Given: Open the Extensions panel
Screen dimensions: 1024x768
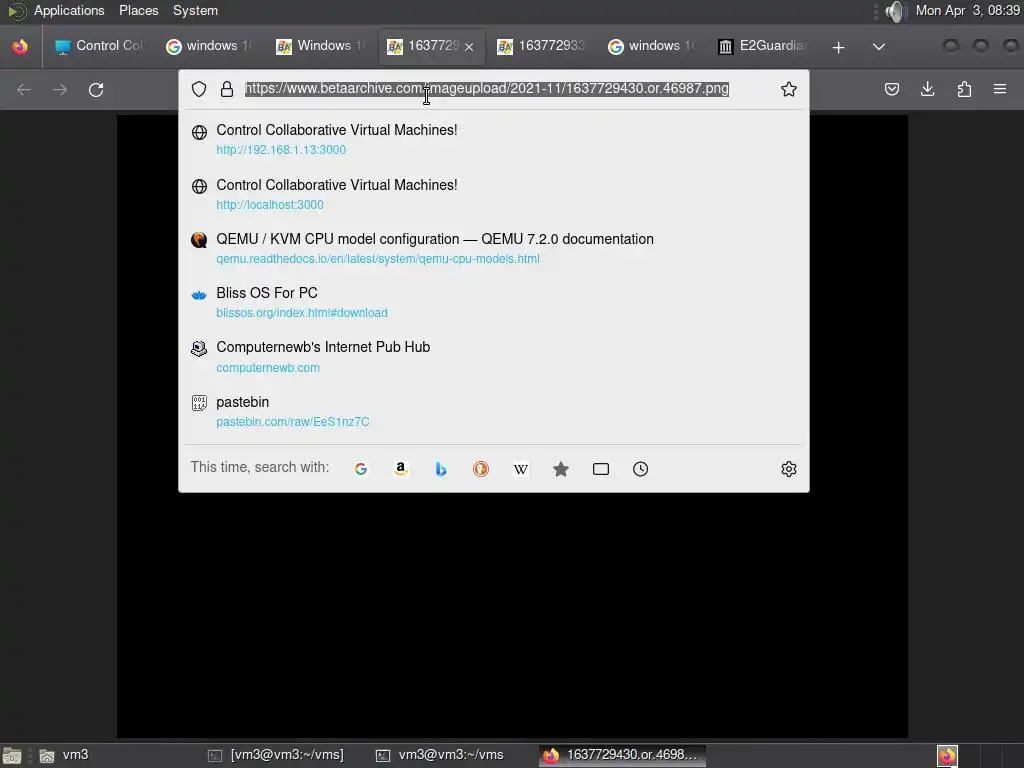Looking at the screenshot, I should click(x=964, y=89).
